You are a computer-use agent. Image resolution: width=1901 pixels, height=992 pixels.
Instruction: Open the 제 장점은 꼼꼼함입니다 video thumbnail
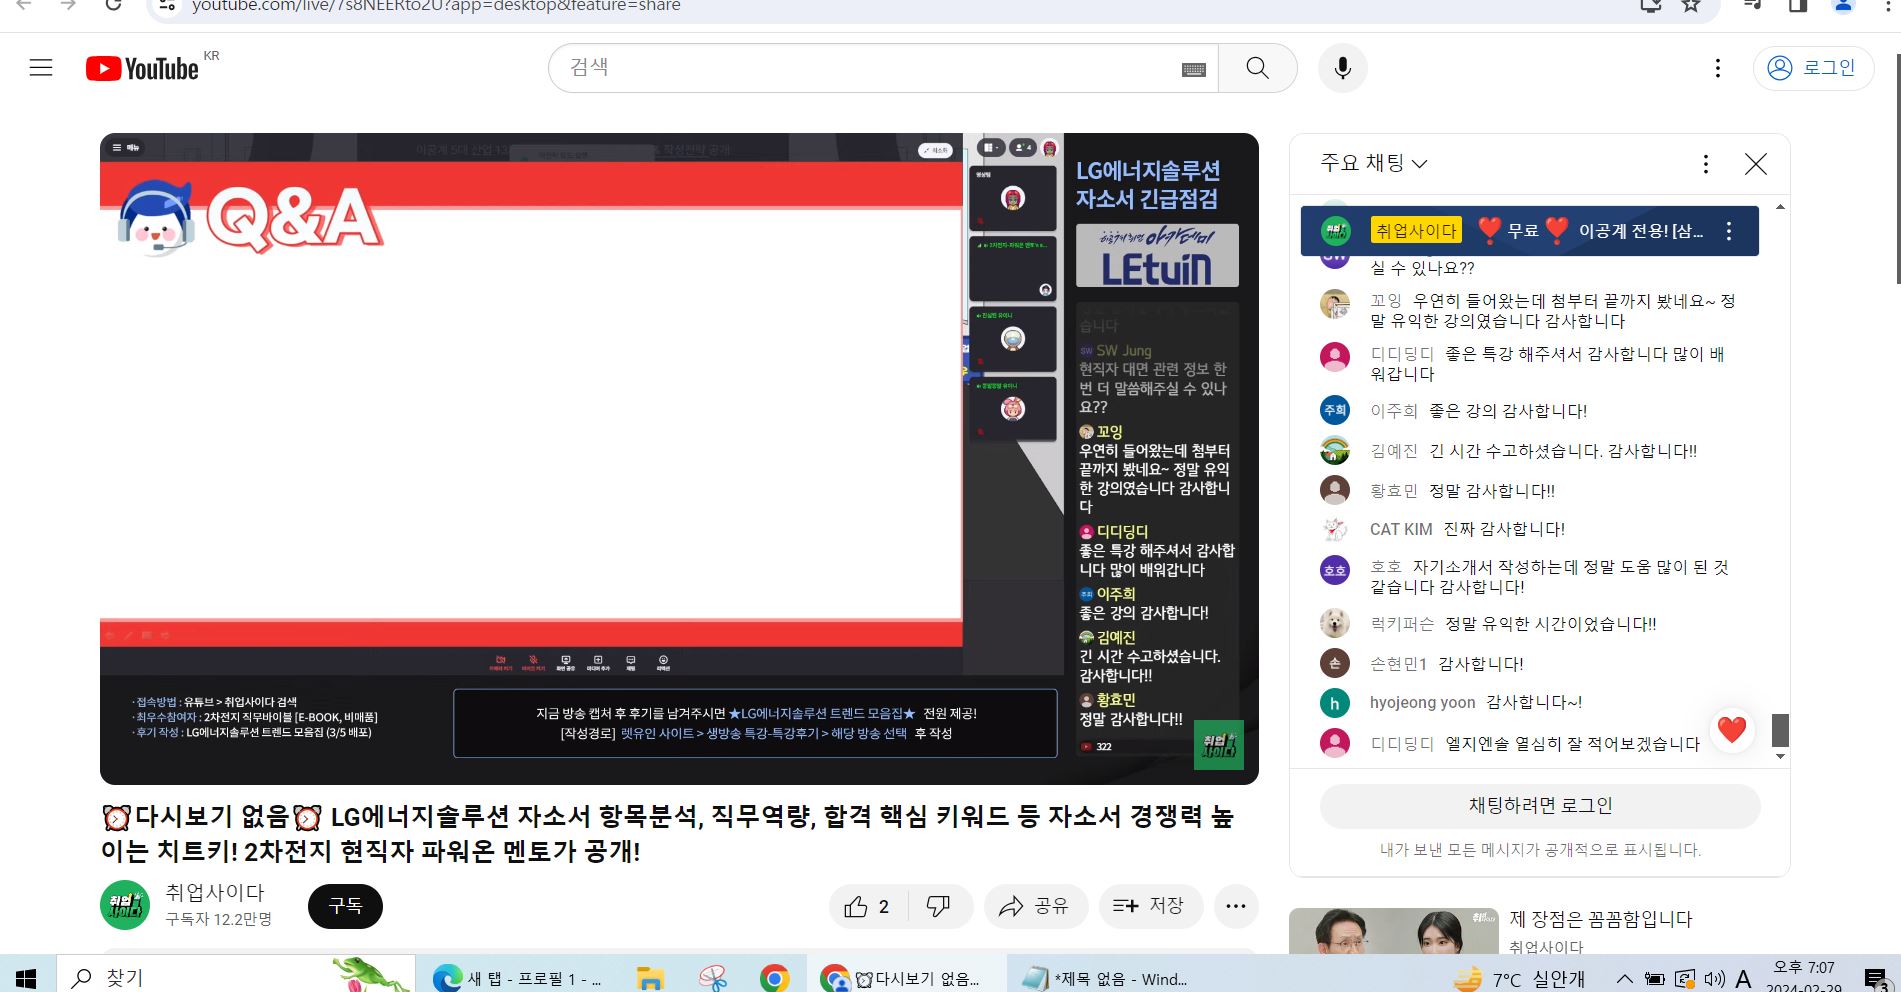tap(1393, 931)
